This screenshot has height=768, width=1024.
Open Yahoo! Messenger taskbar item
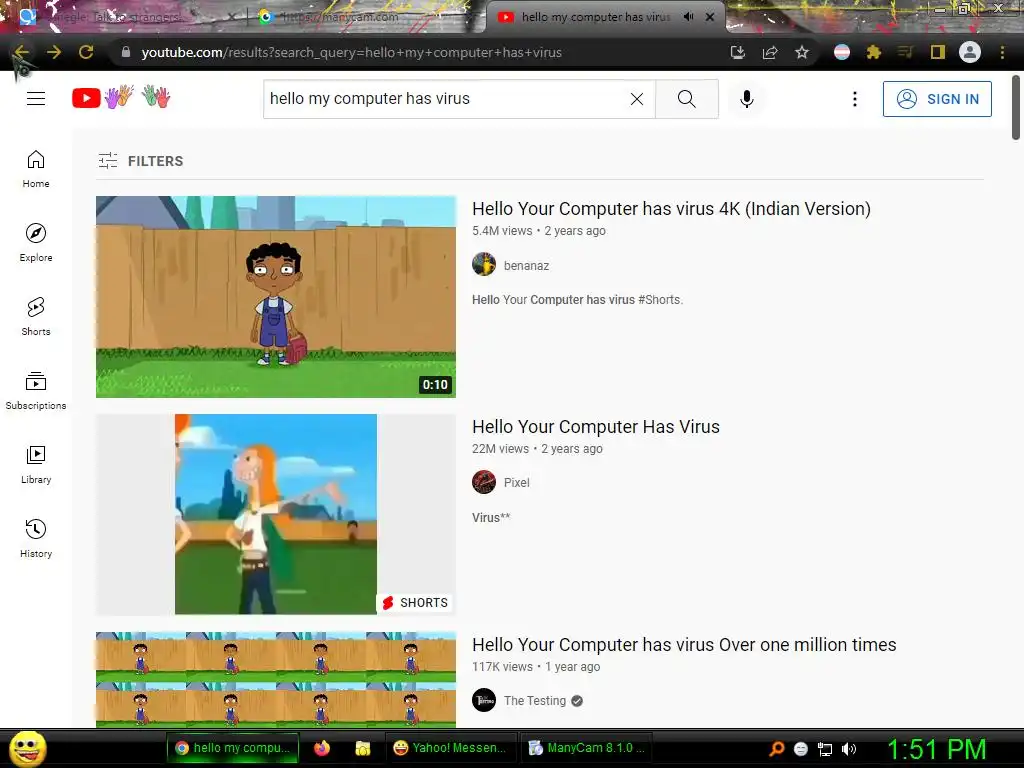click(451, 748)
